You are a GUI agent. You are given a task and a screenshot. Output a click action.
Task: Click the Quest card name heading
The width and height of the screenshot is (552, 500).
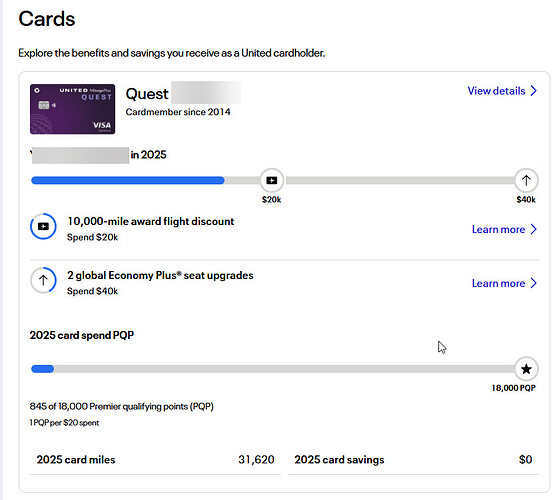click(147, 94)
